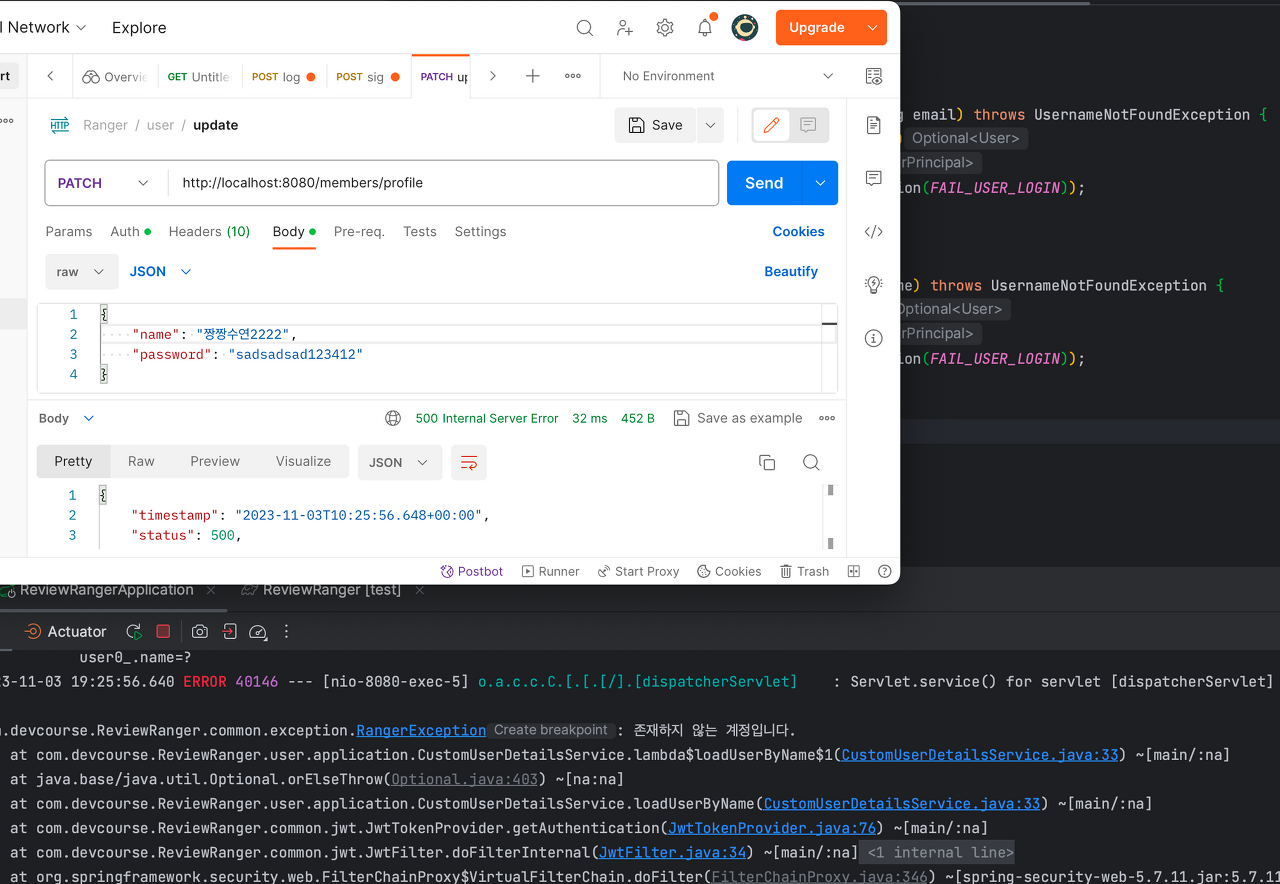Expand the Upgrade dropdown arrow

tap(873, 28)
